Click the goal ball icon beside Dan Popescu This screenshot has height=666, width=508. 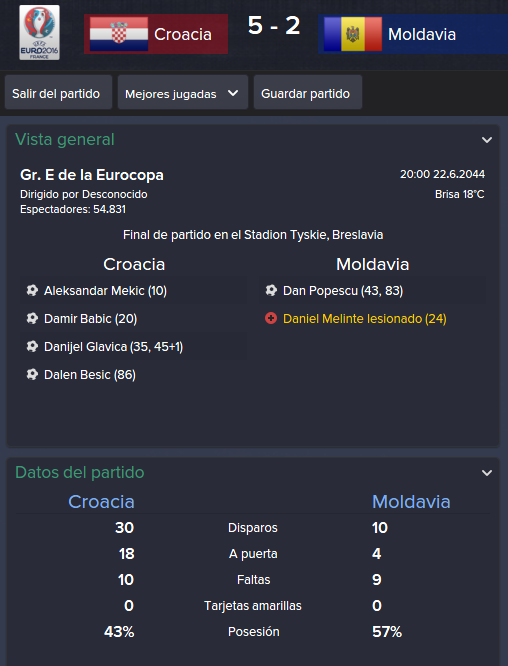pos(271,291)
